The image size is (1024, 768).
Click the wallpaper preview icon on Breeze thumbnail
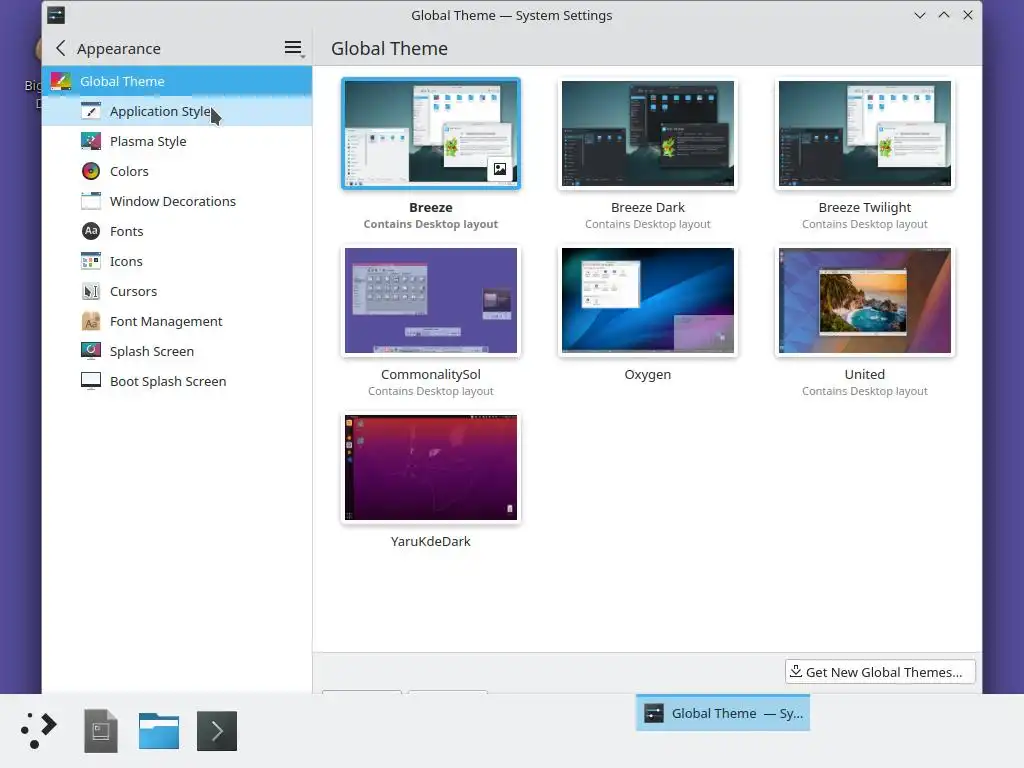click(x=500, y=169)
